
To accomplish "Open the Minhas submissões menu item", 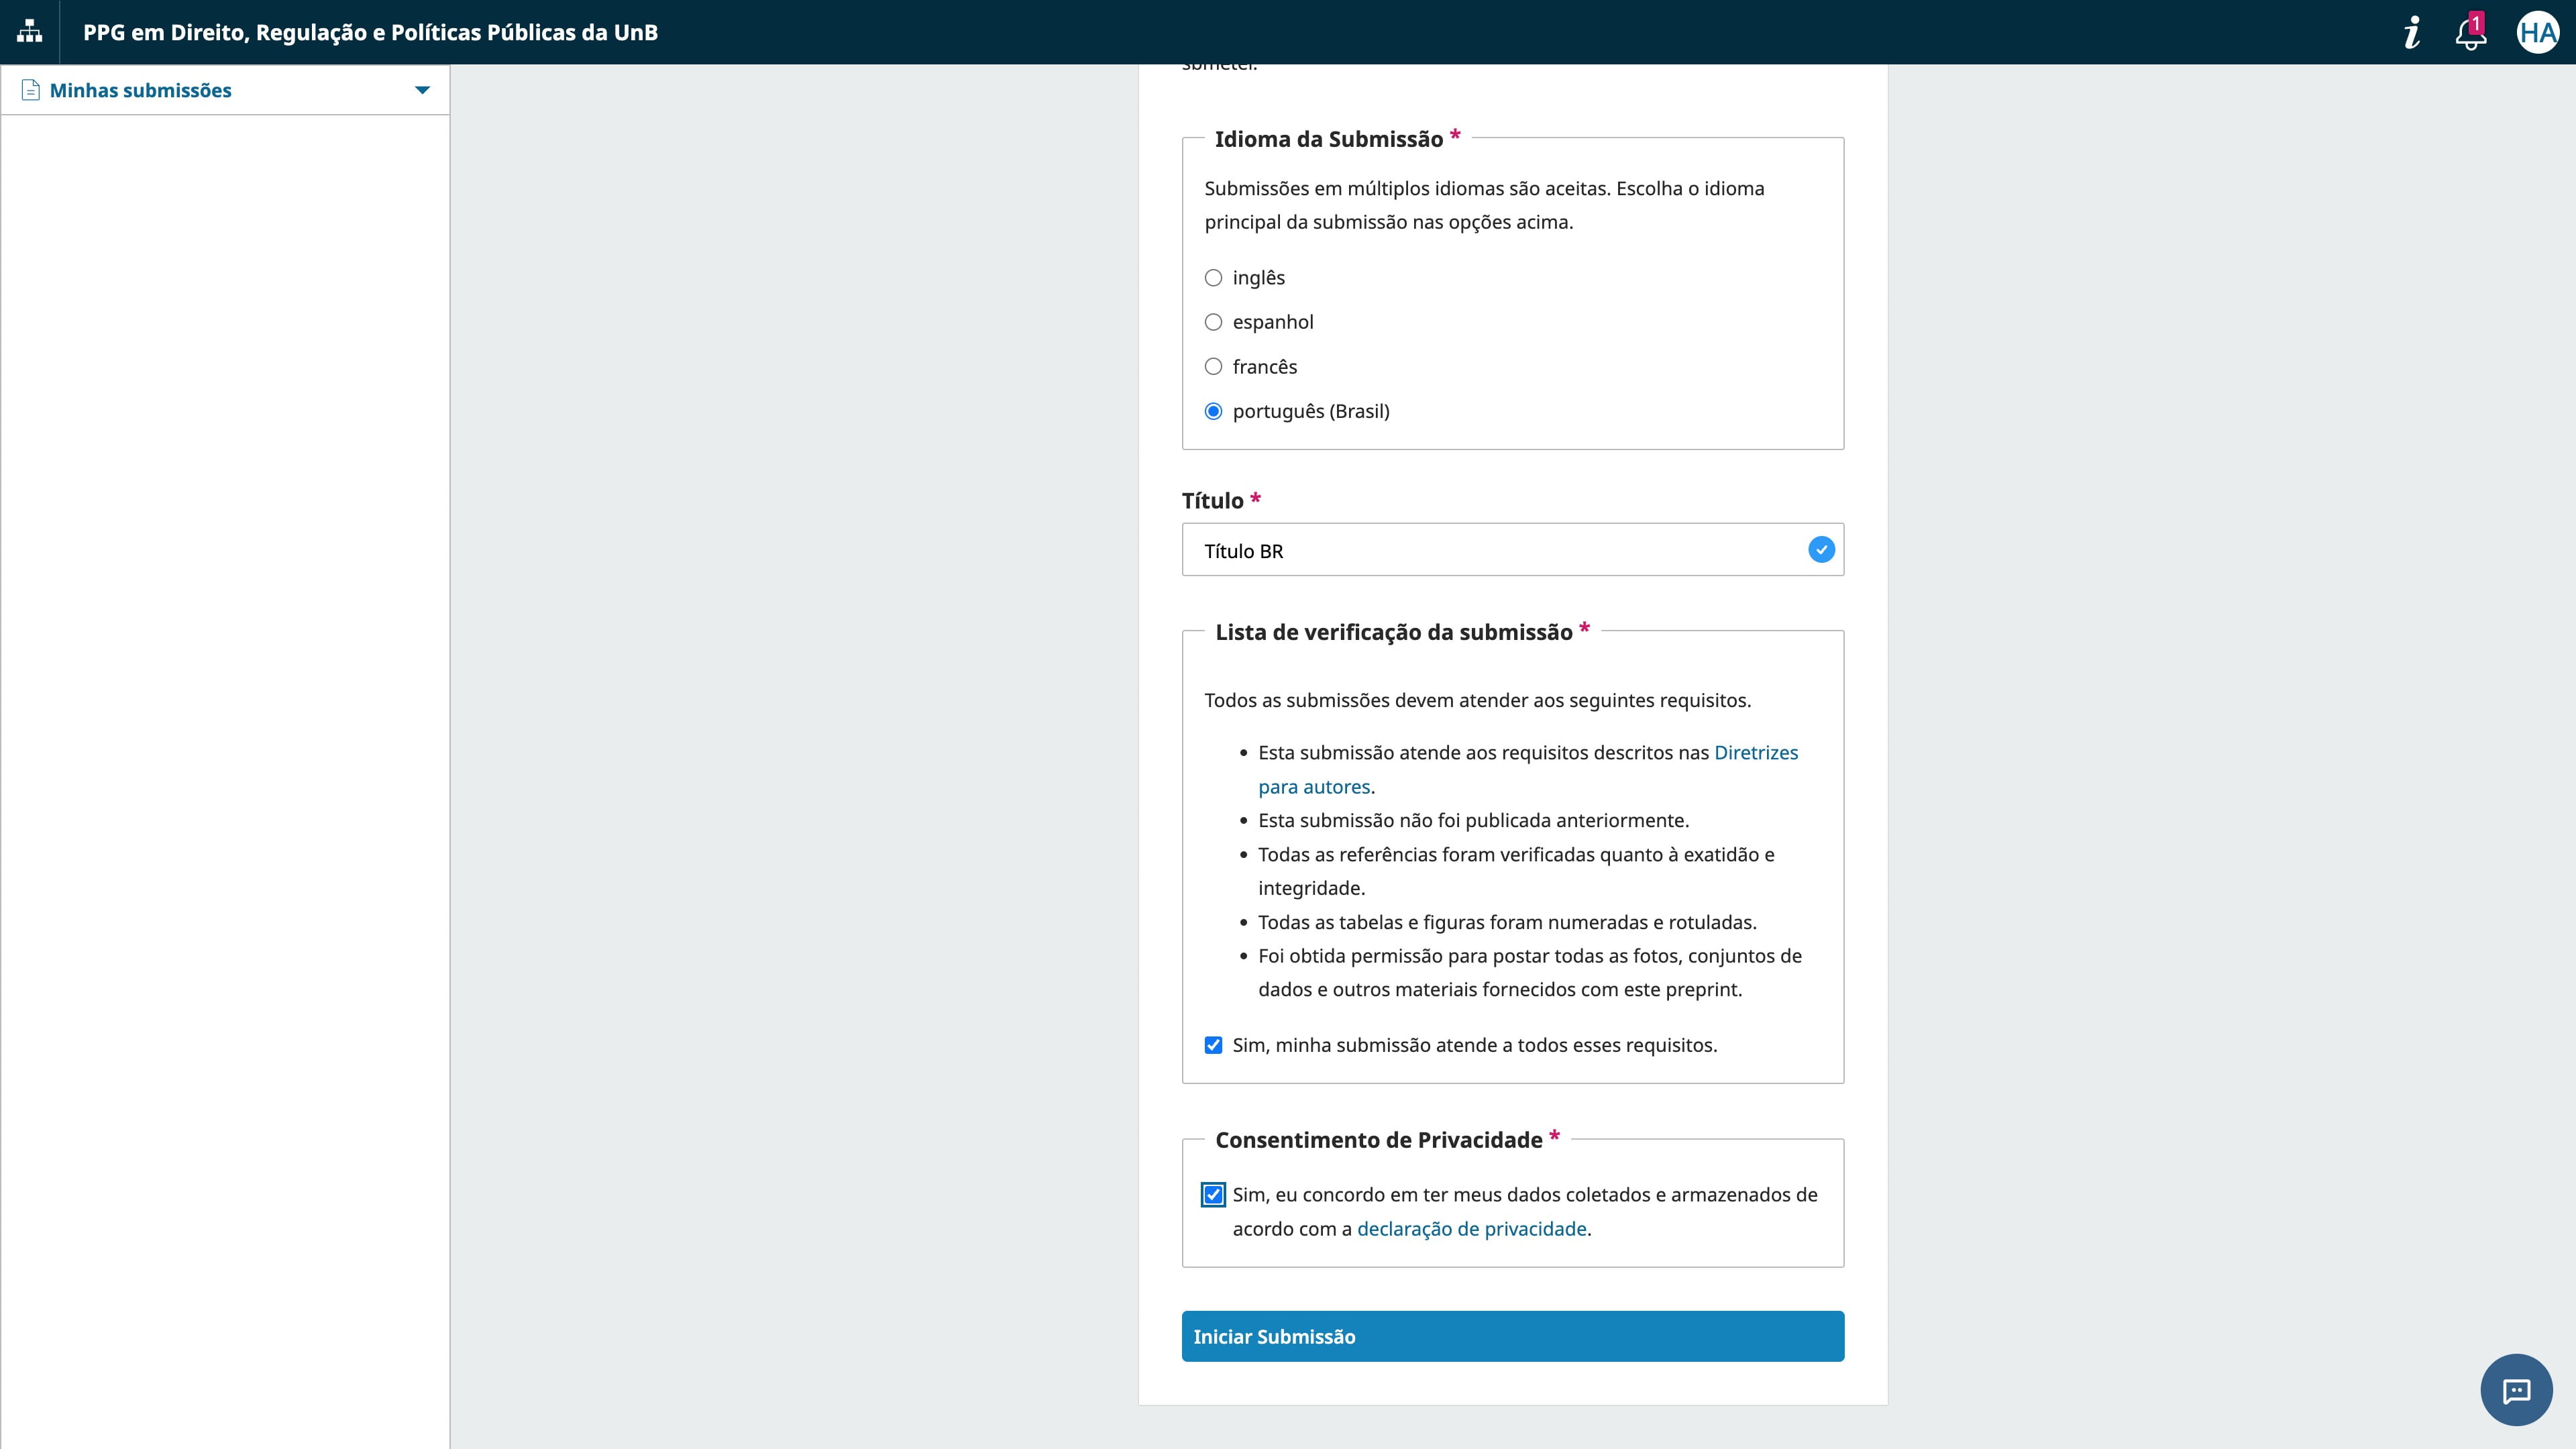I will click(140, 90).
